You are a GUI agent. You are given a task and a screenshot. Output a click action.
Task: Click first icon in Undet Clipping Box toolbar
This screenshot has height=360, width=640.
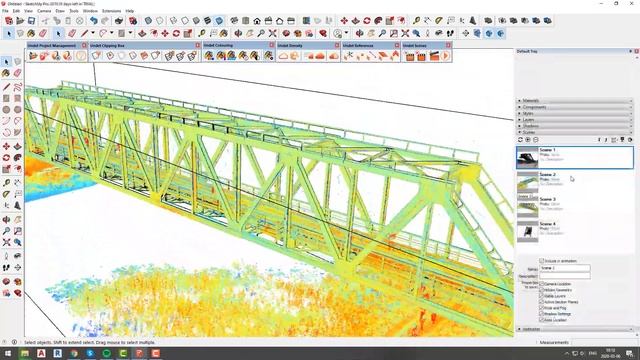click(96, 56)
